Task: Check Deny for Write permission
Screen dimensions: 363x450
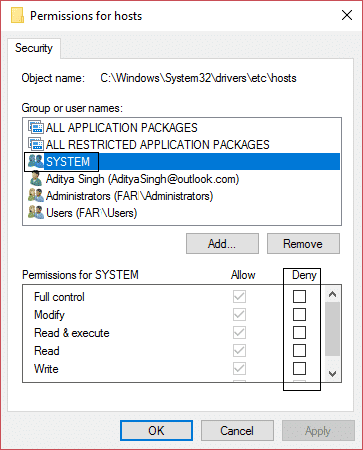Action: pyautogui.click(x=299, y=368)
